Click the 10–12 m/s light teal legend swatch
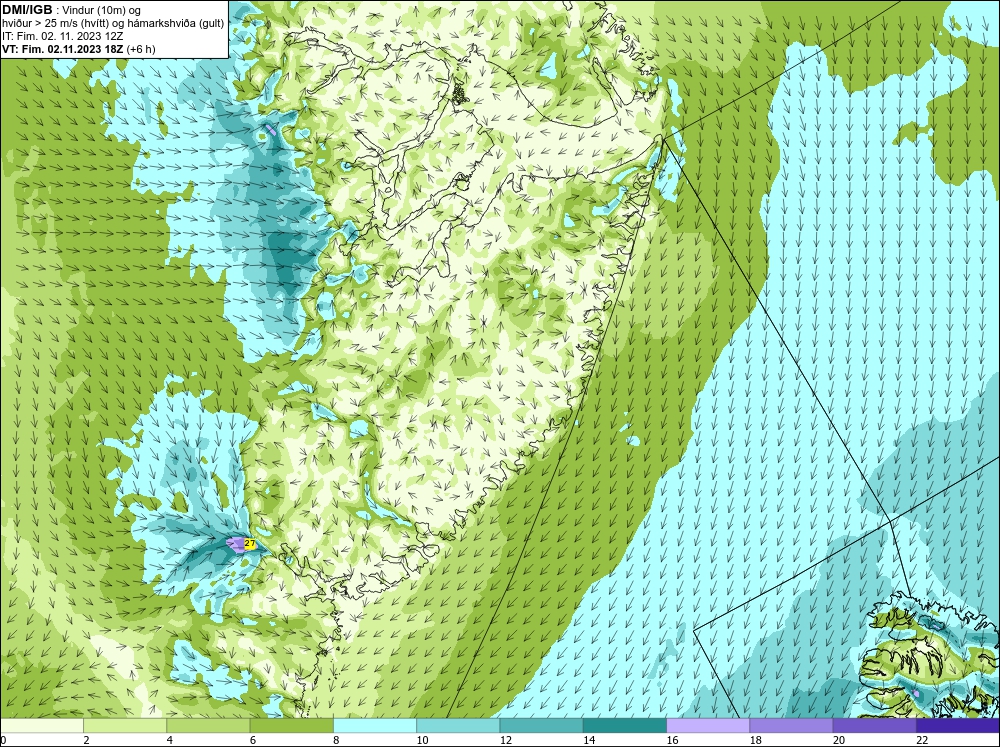1000x747 pixels. tap(458, 726)
